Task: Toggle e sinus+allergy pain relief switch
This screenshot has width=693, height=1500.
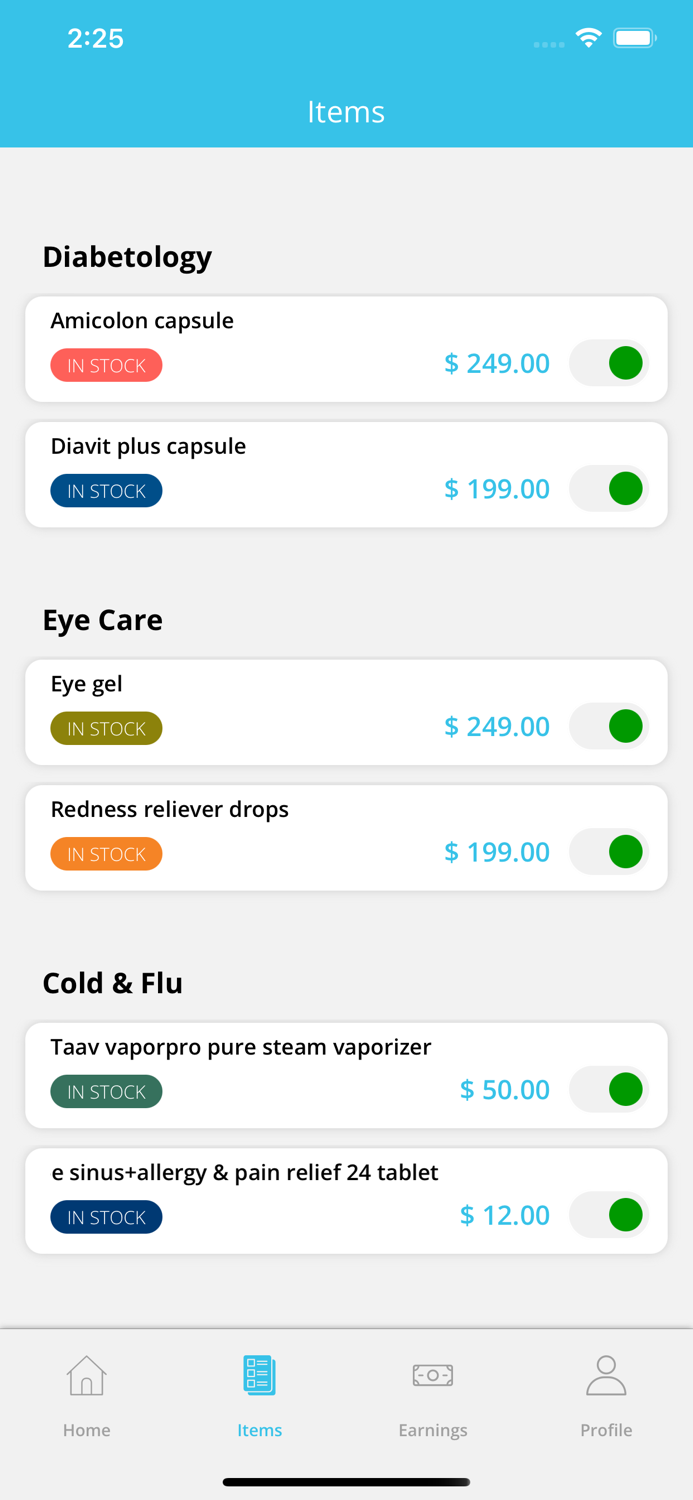Action: (609, 1215)
